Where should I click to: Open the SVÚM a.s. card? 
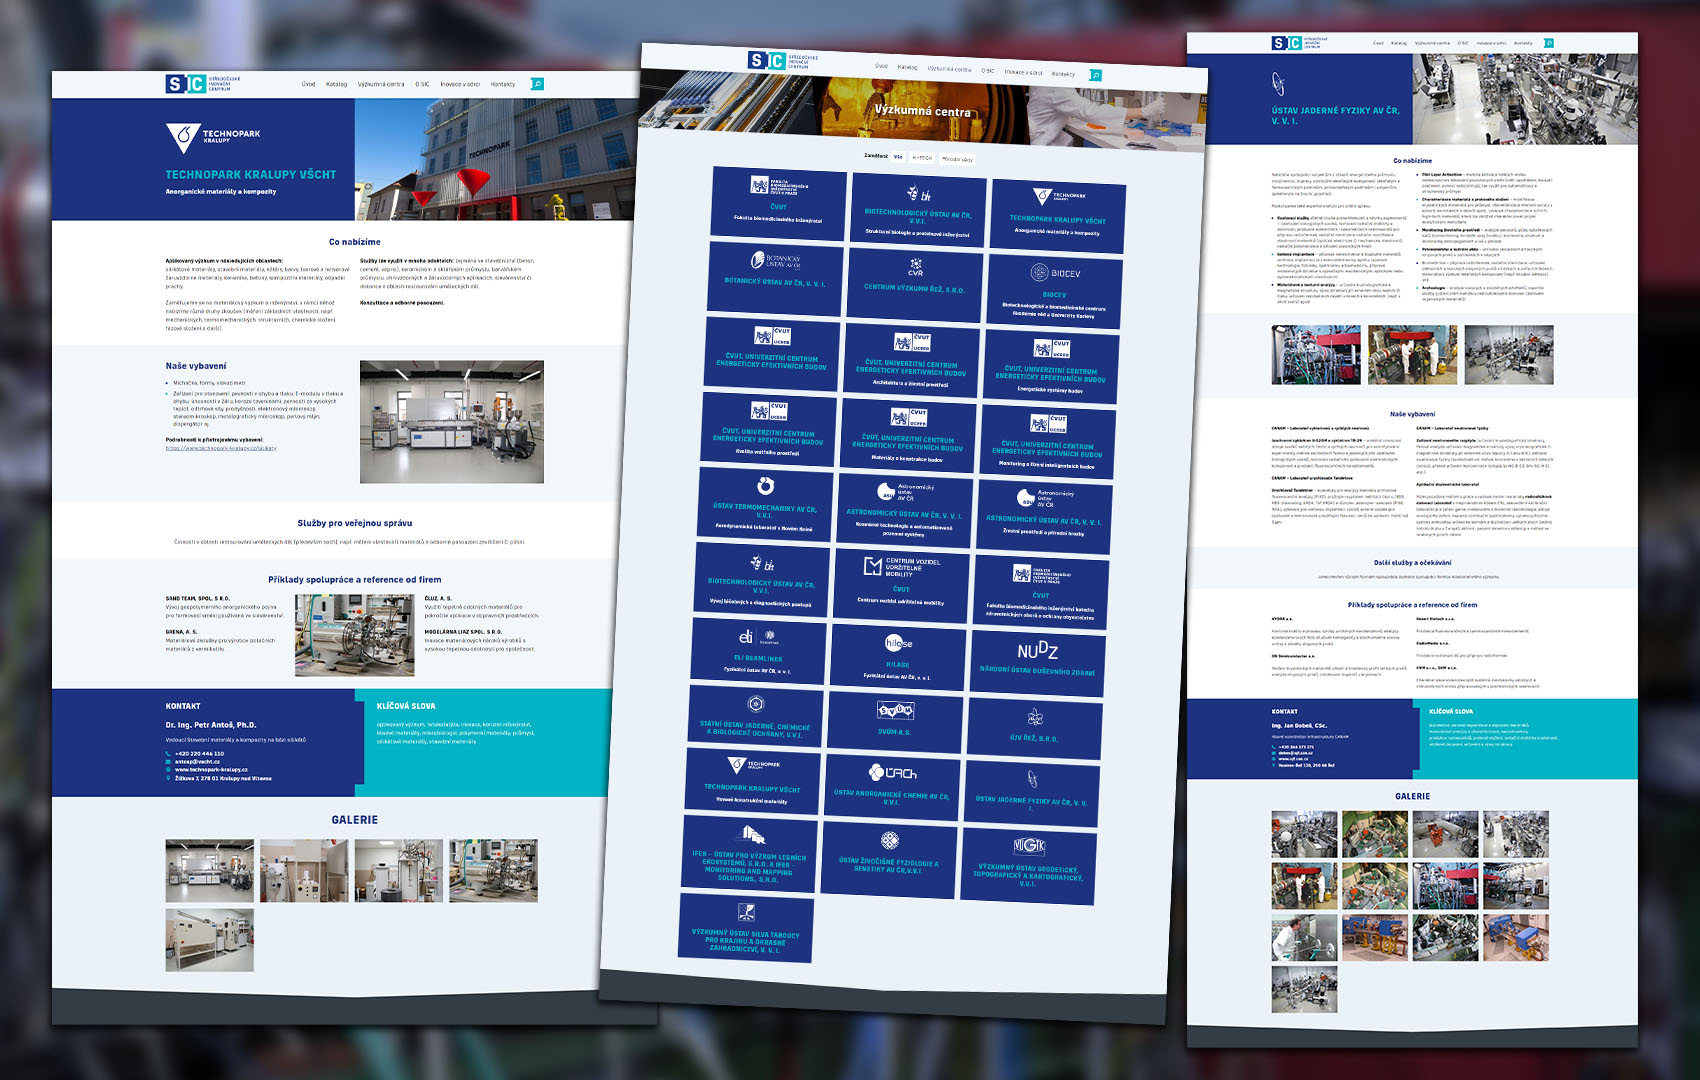pyautogui.click(x=895, y=720)
